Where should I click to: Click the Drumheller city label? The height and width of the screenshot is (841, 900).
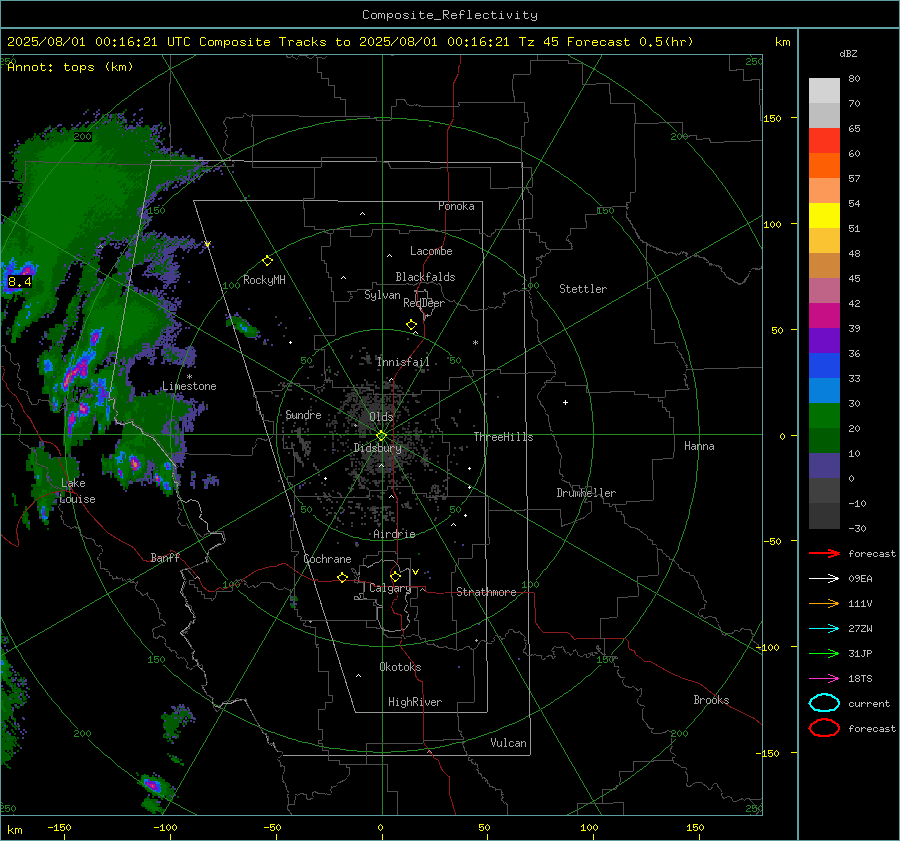tap(586, 493)
